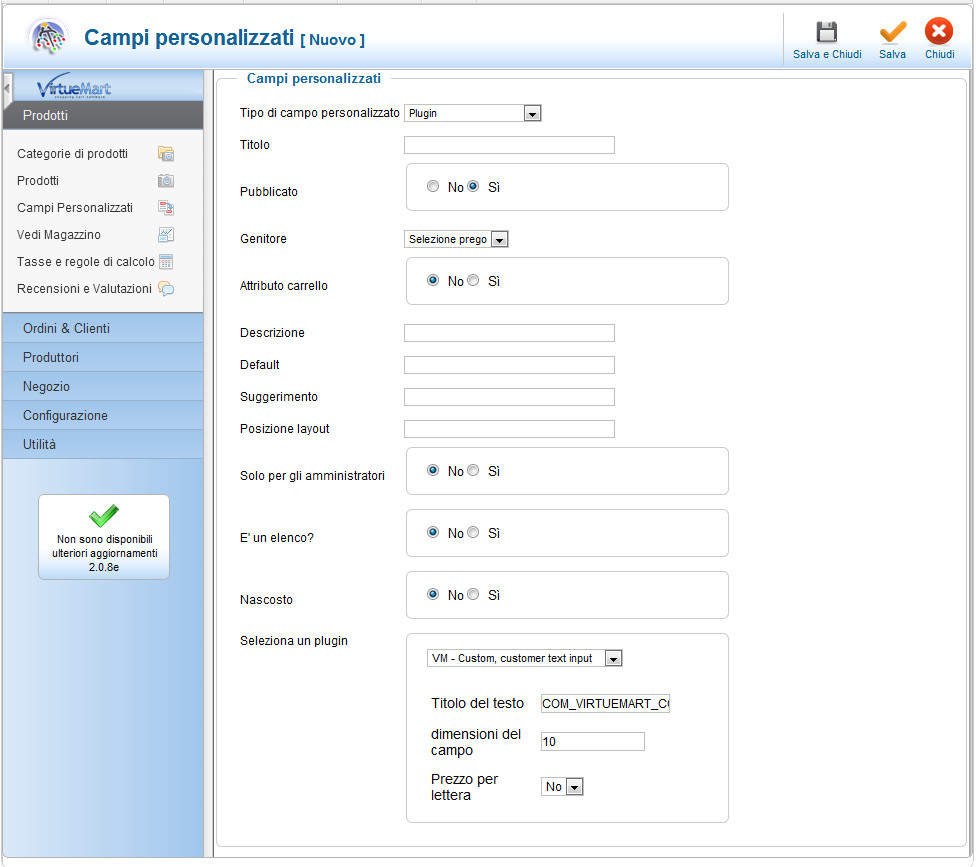
Task: Expand the Genitore selection dropdown
Action: [x=457, y=240]
